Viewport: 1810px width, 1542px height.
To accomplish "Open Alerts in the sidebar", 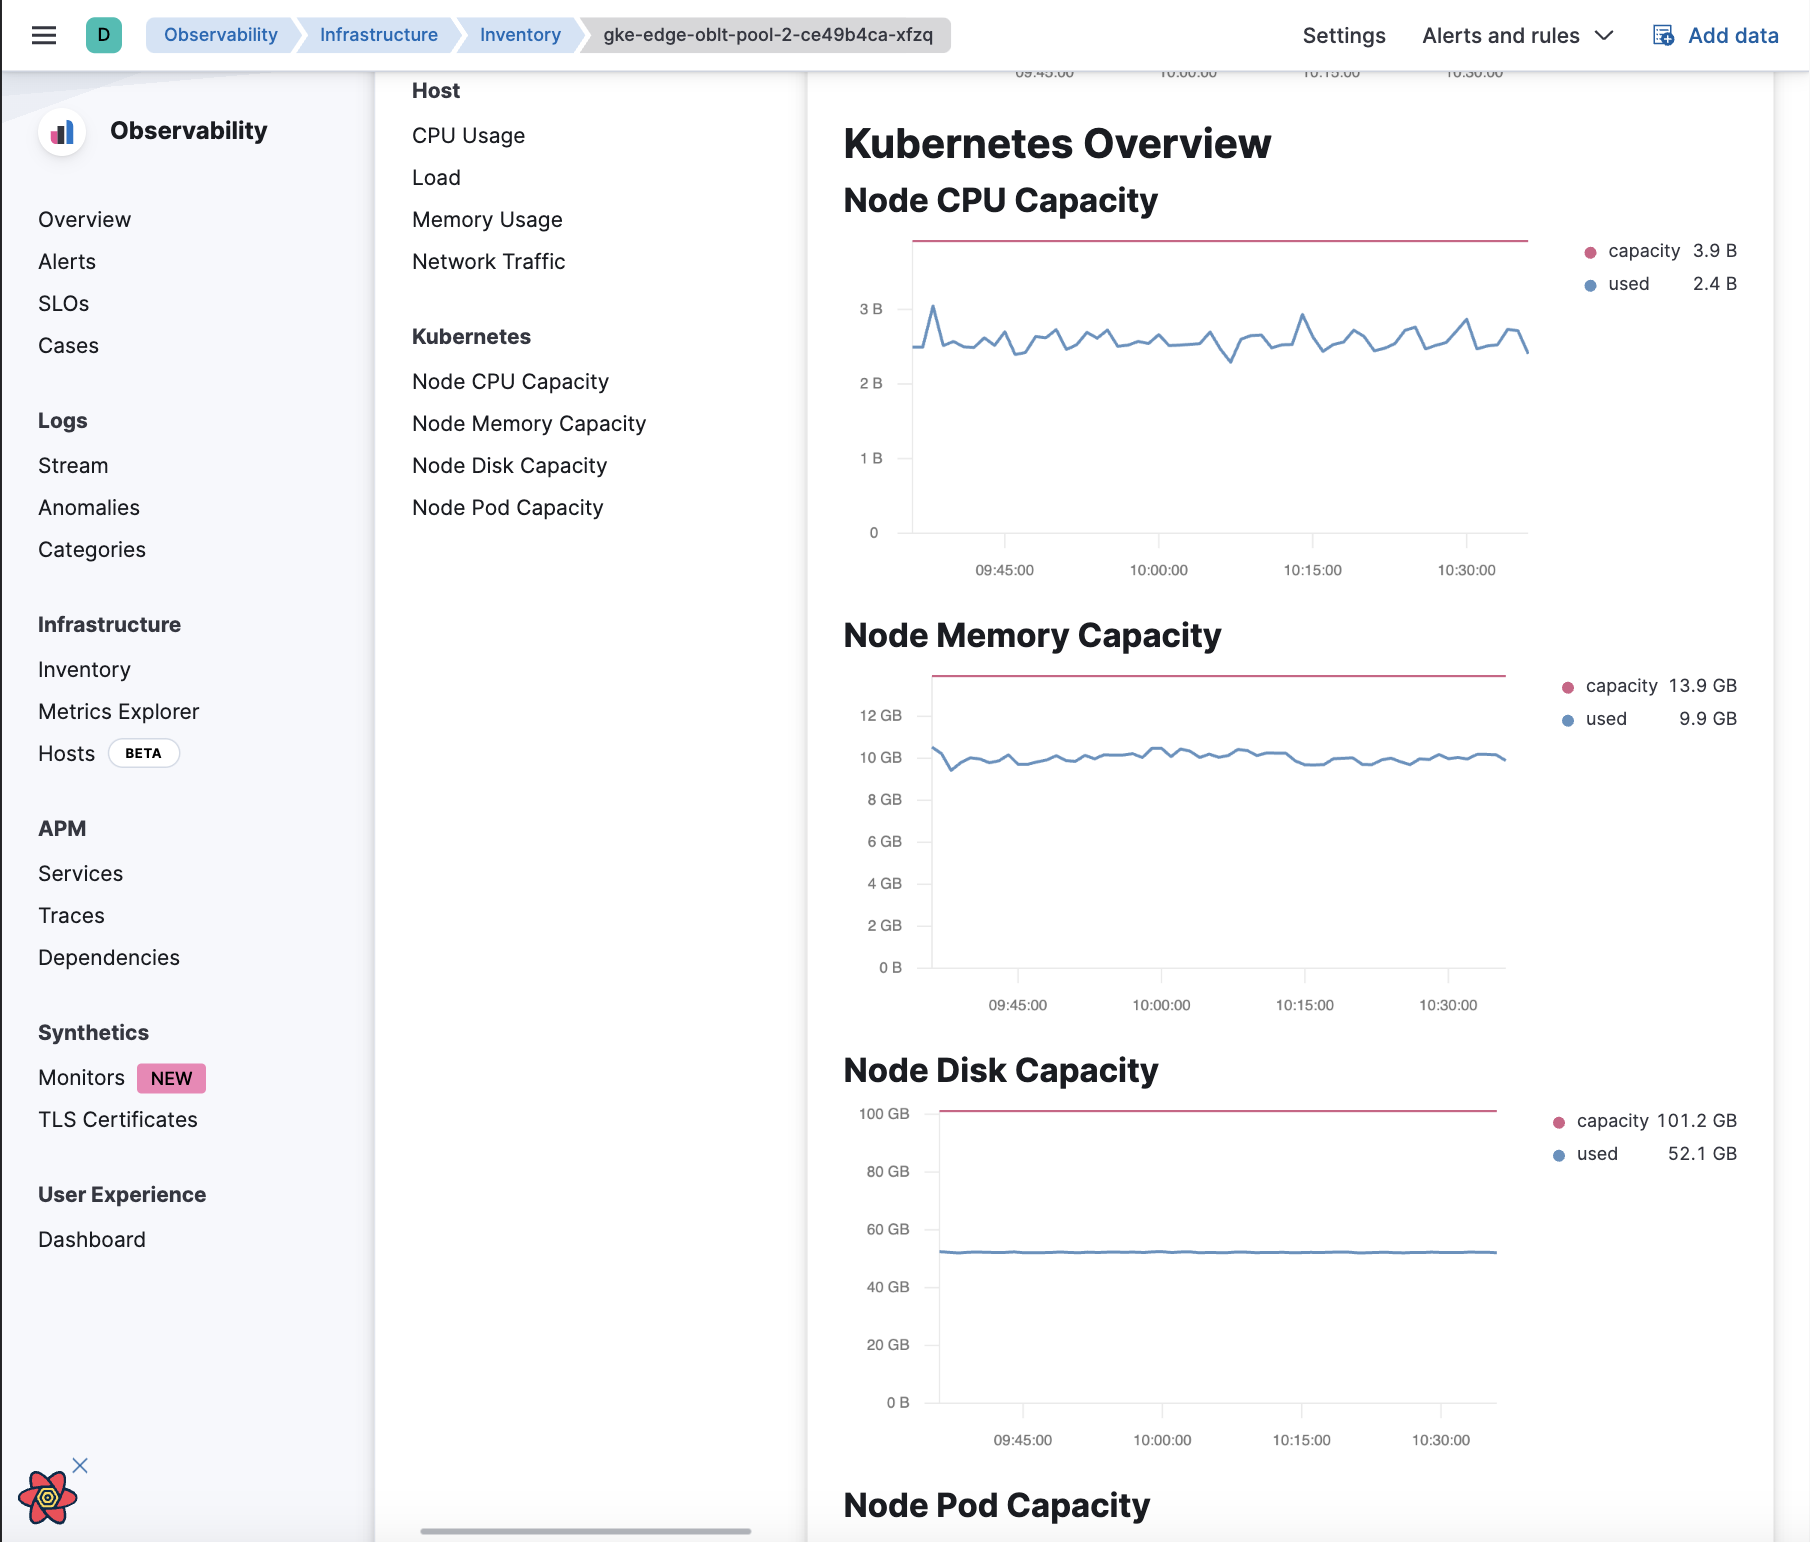I will click(x=67, y=261).
